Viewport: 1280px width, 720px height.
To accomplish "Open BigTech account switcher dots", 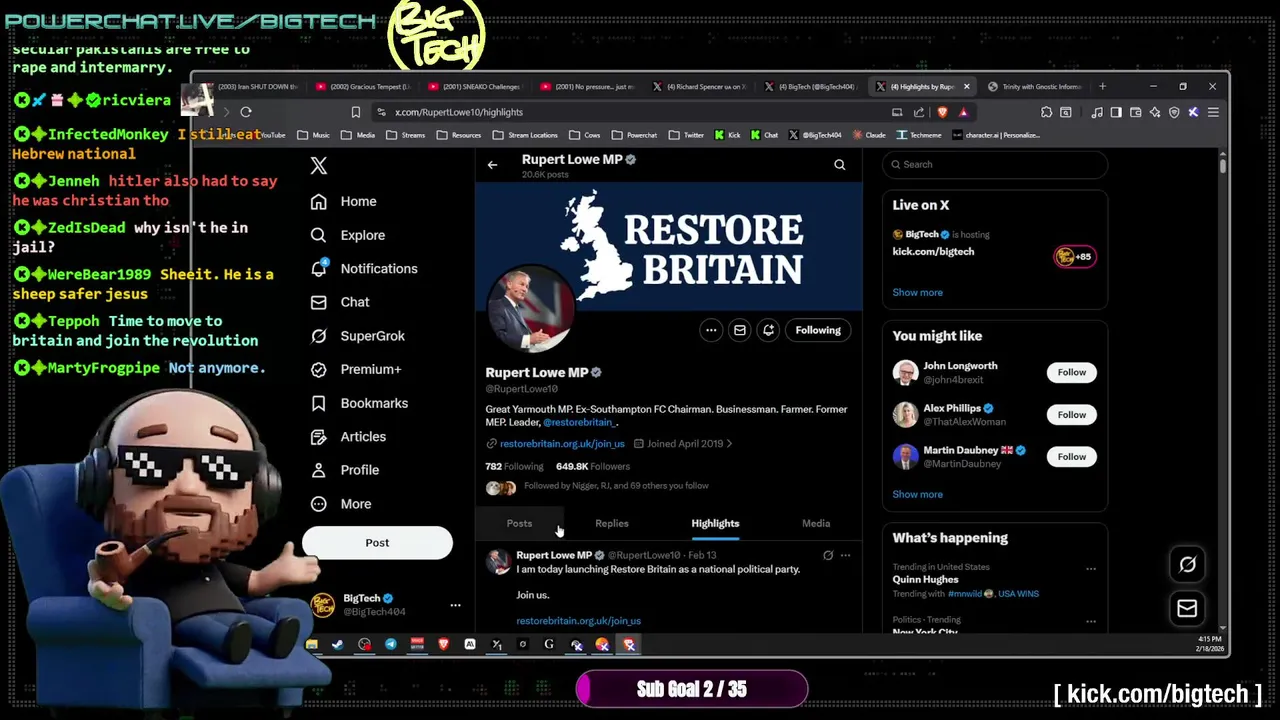I will click(x=455, y=605).
